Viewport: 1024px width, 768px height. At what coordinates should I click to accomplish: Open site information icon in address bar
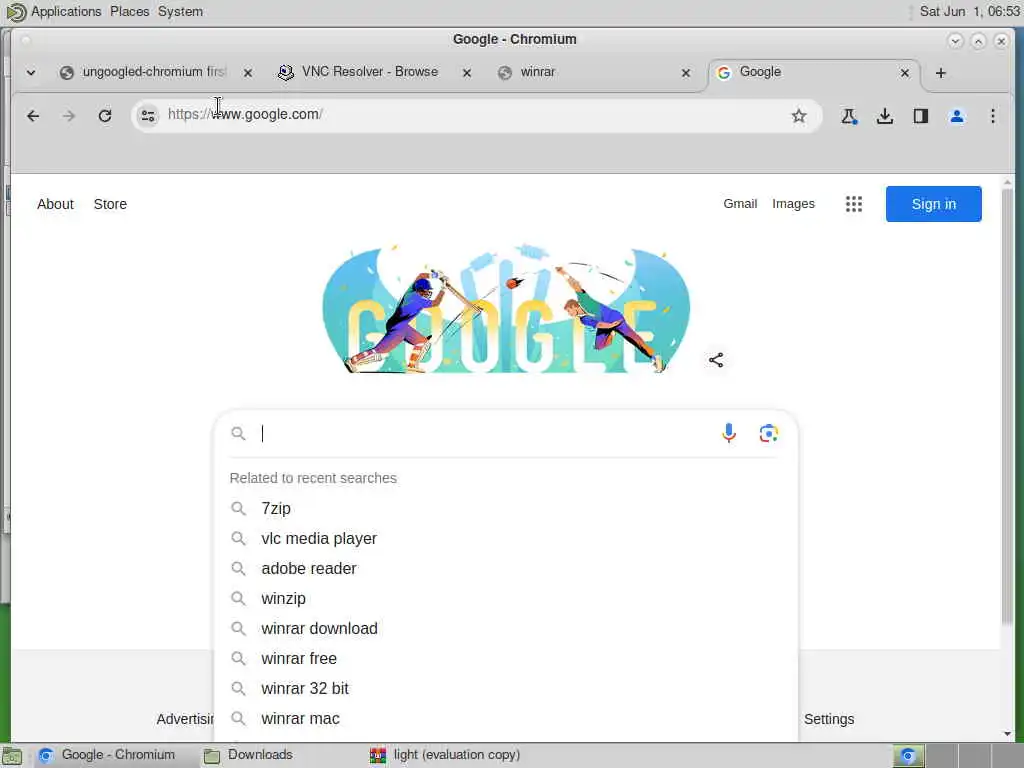click(148, 116)
